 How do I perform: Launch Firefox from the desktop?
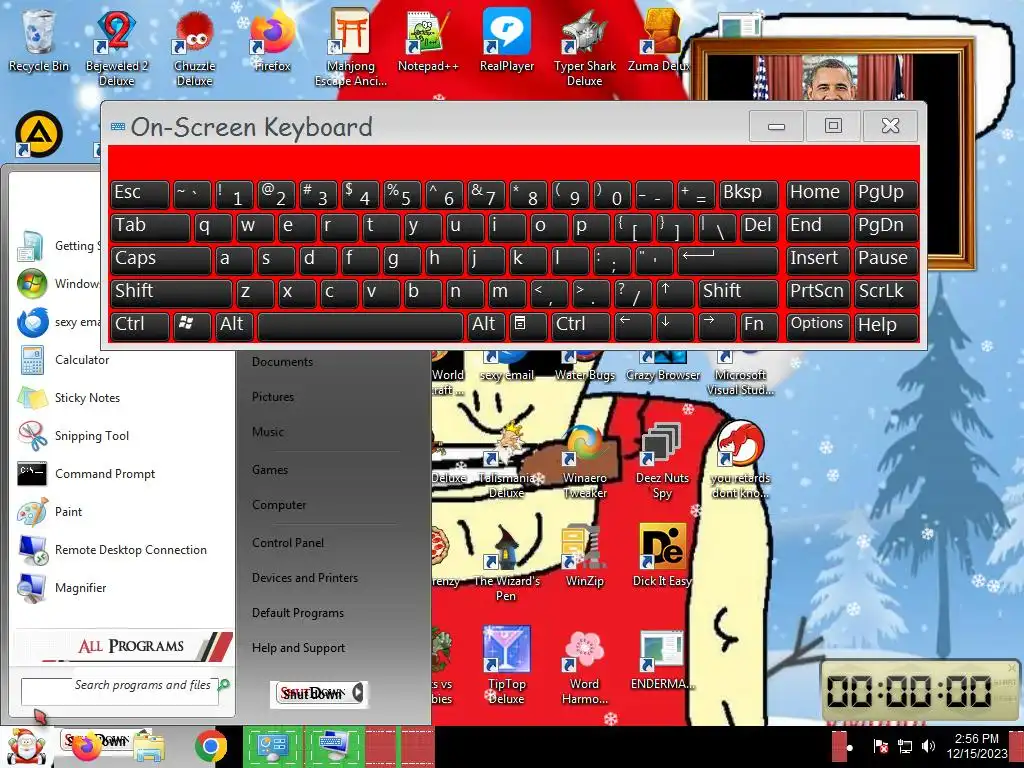(272, 40)
